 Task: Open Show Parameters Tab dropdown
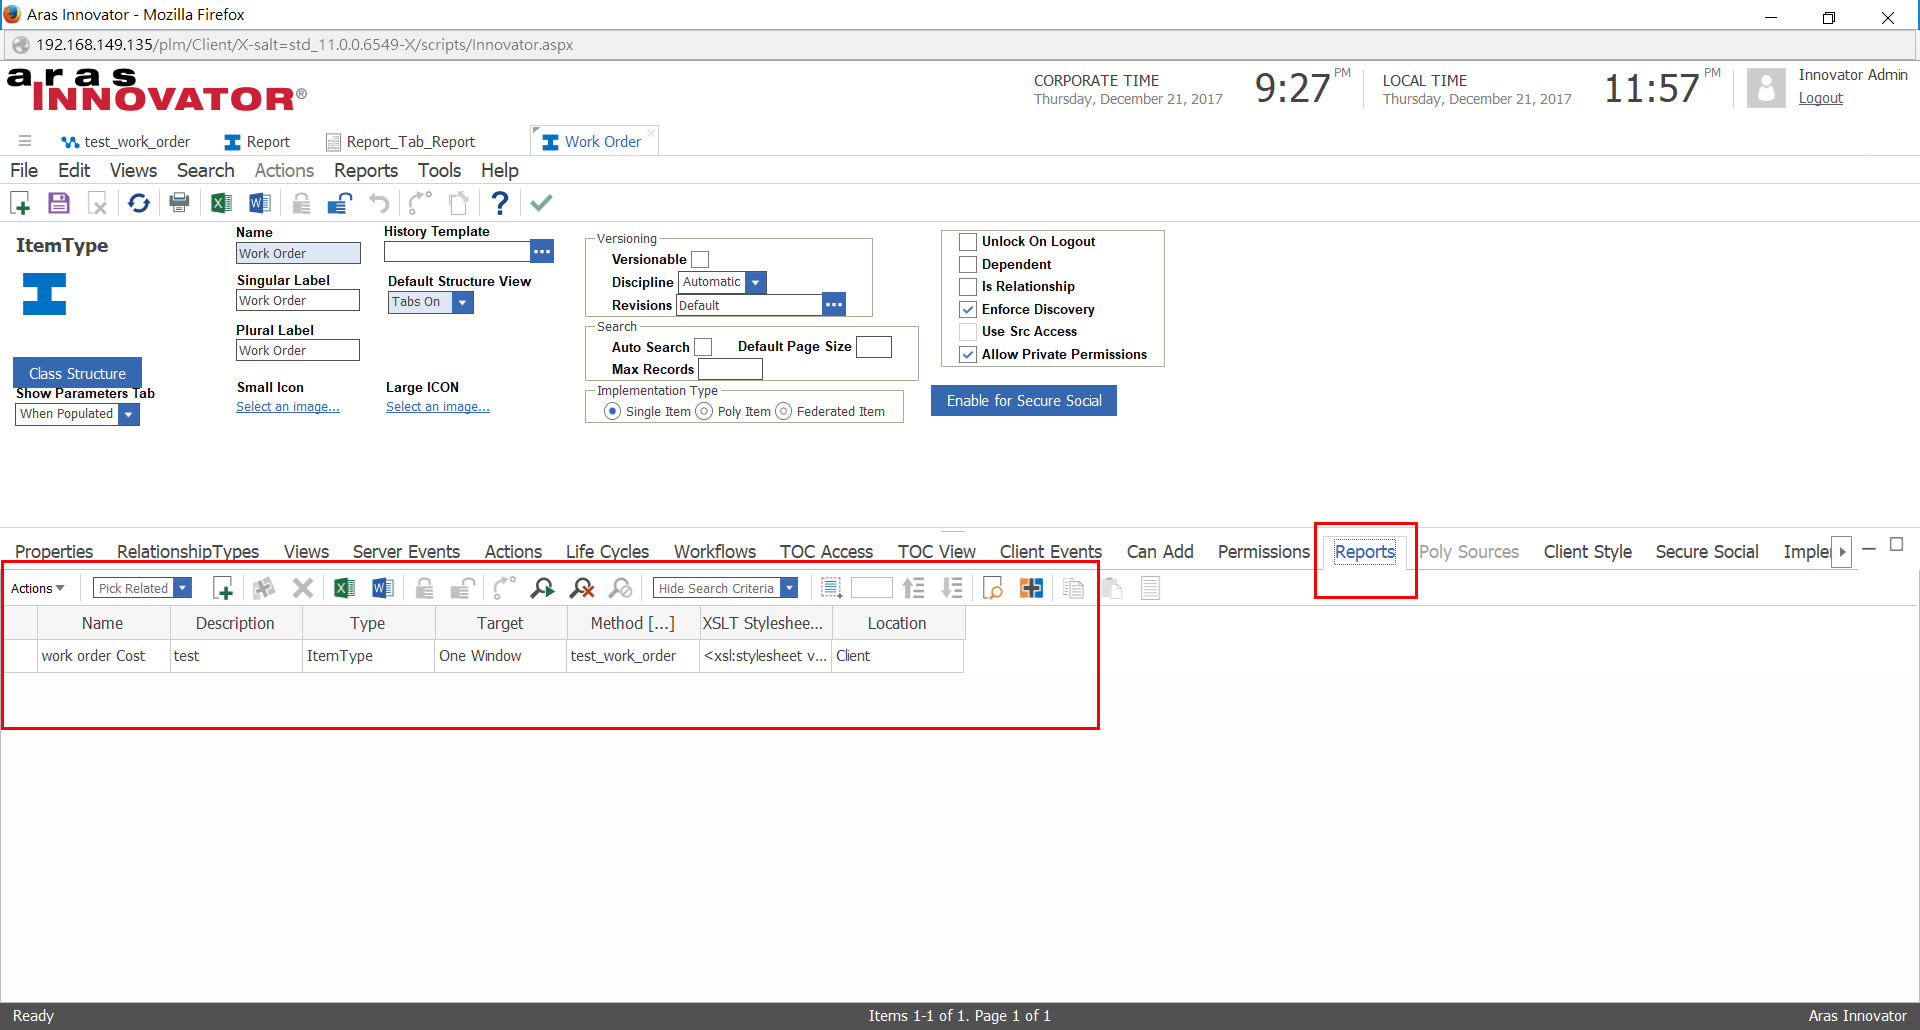(128, 414)
